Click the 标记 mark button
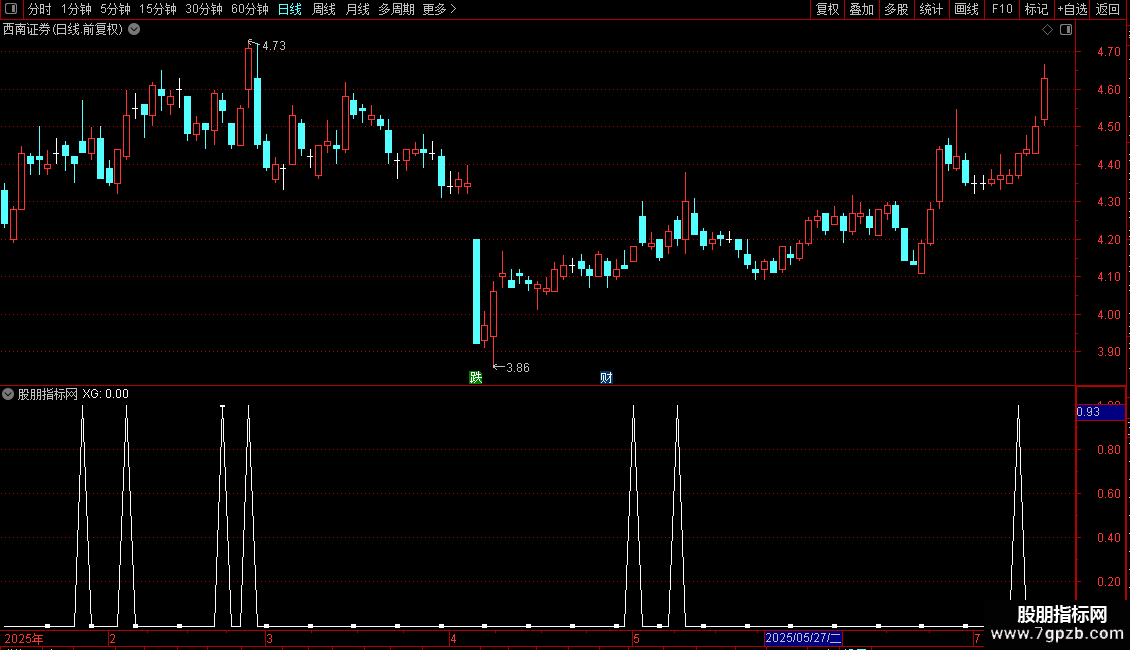This screenshot has height=650, width=1130. click(1036, 9)
